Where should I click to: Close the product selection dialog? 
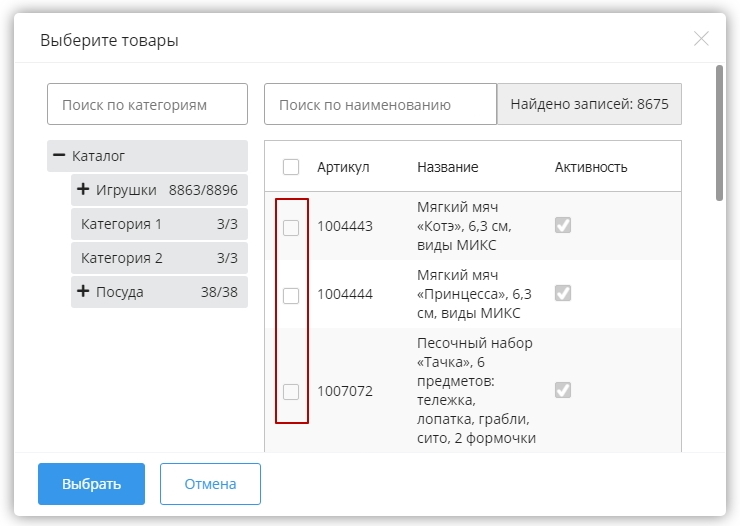(x=701, y=39)
